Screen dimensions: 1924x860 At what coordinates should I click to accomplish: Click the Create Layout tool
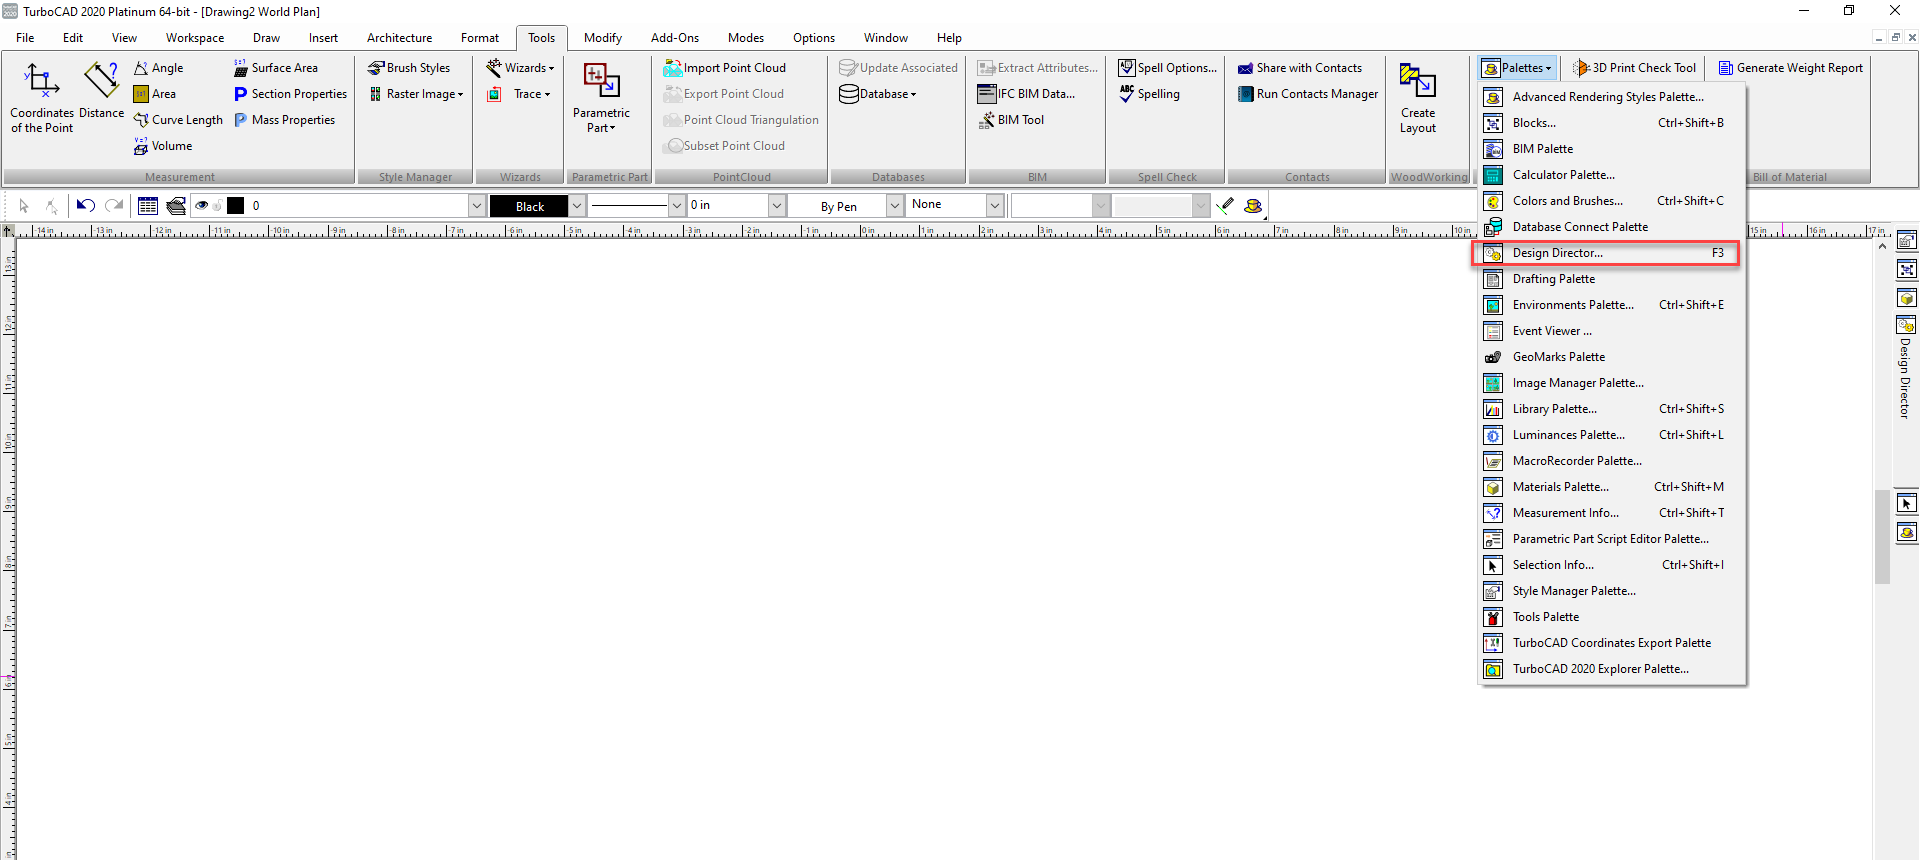pyautogui.click(x=1418, y=98)
